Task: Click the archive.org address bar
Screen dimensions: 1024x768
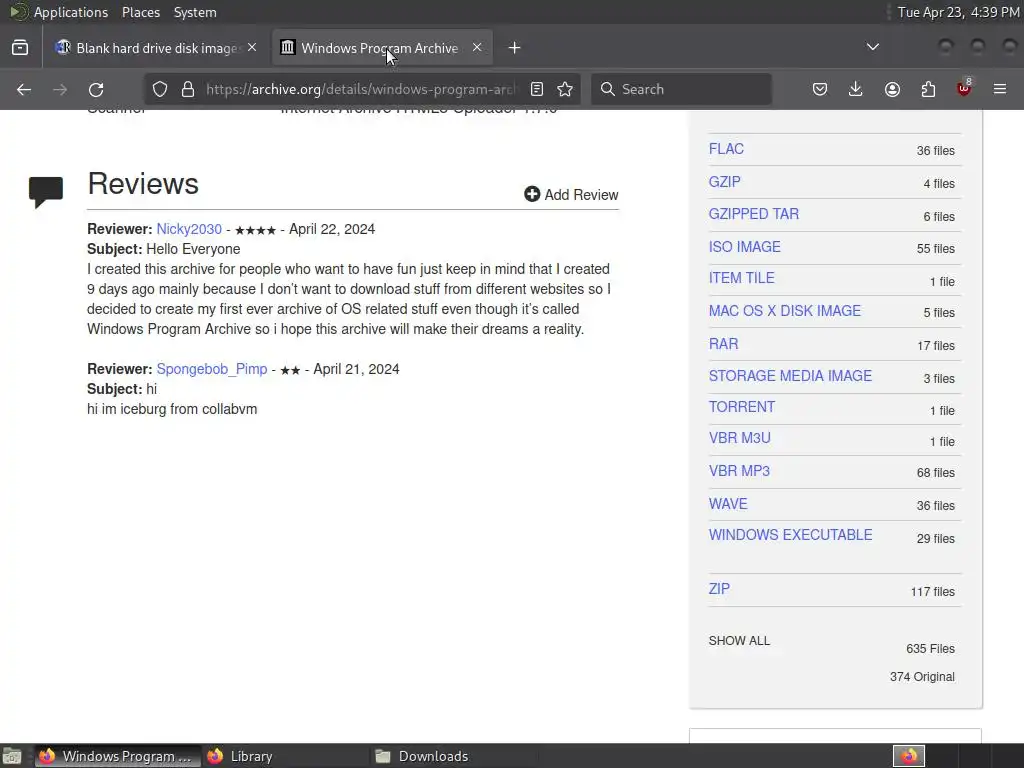Action: click(x=361, y=89)
